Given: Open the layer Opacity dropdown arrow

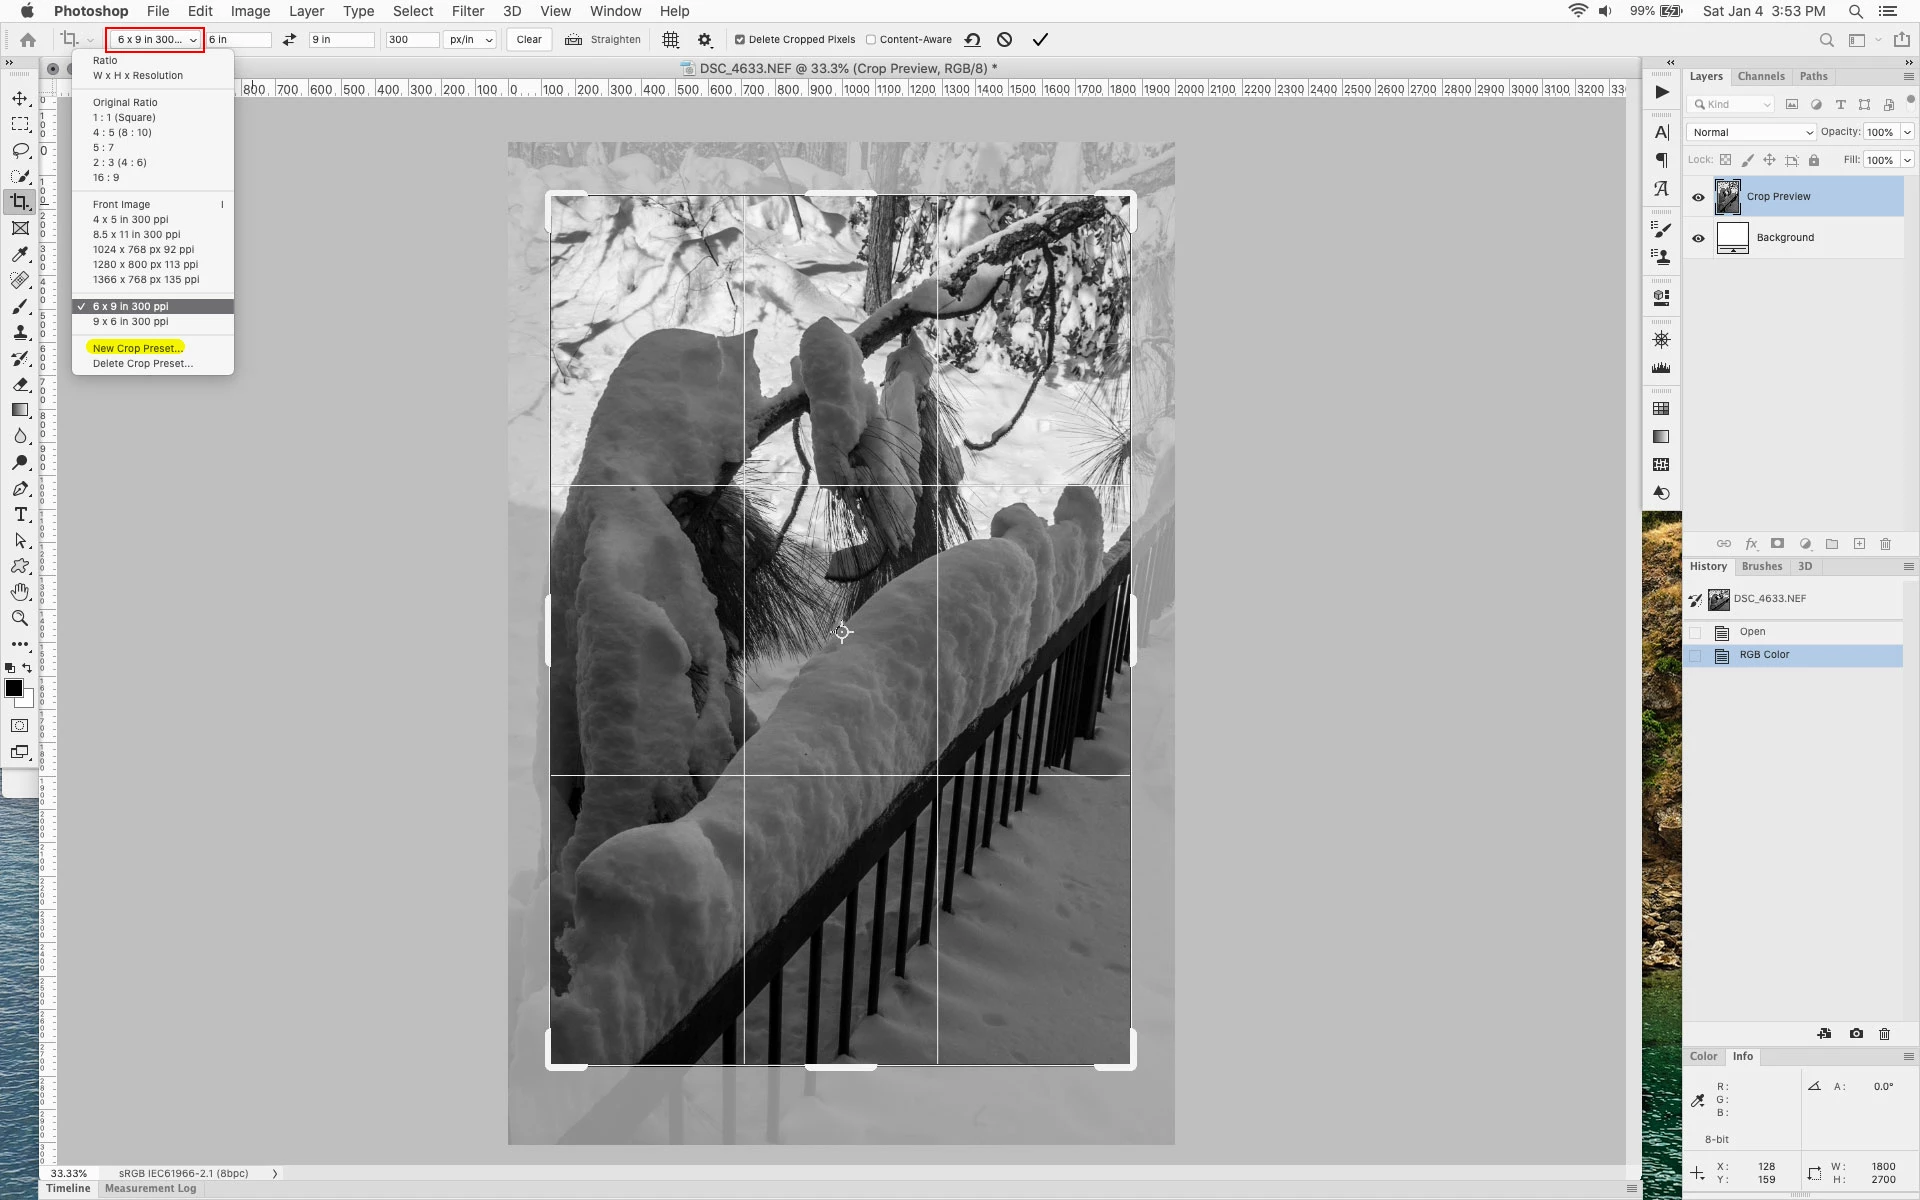Looking at the screenshot, I should 1907,132.
